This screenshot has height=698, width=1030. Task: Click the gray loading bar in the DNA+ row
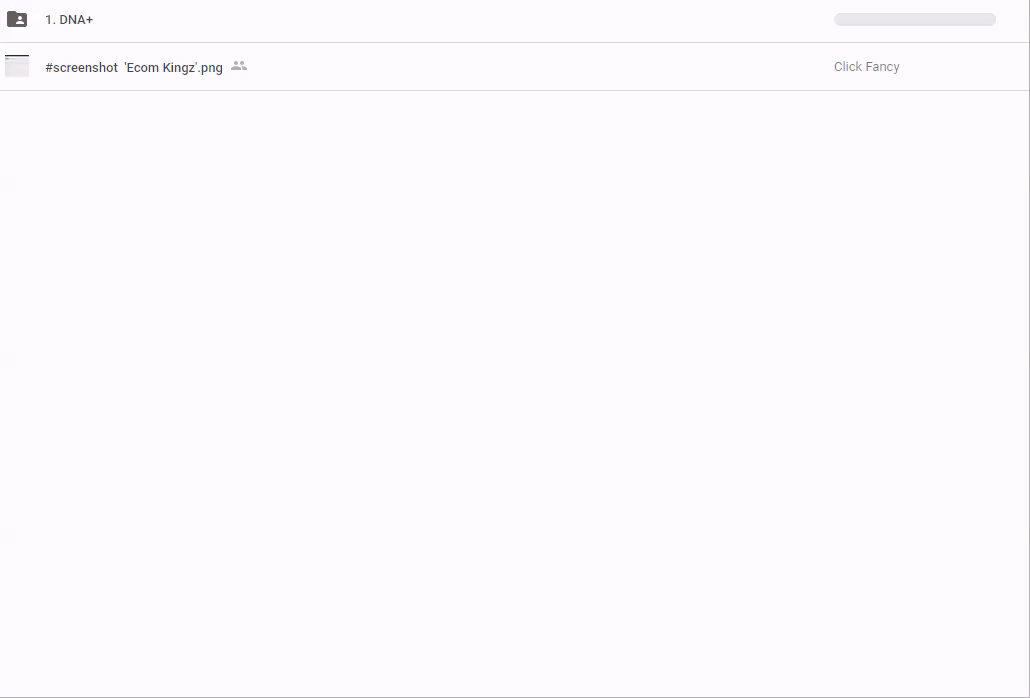(914, 20)
